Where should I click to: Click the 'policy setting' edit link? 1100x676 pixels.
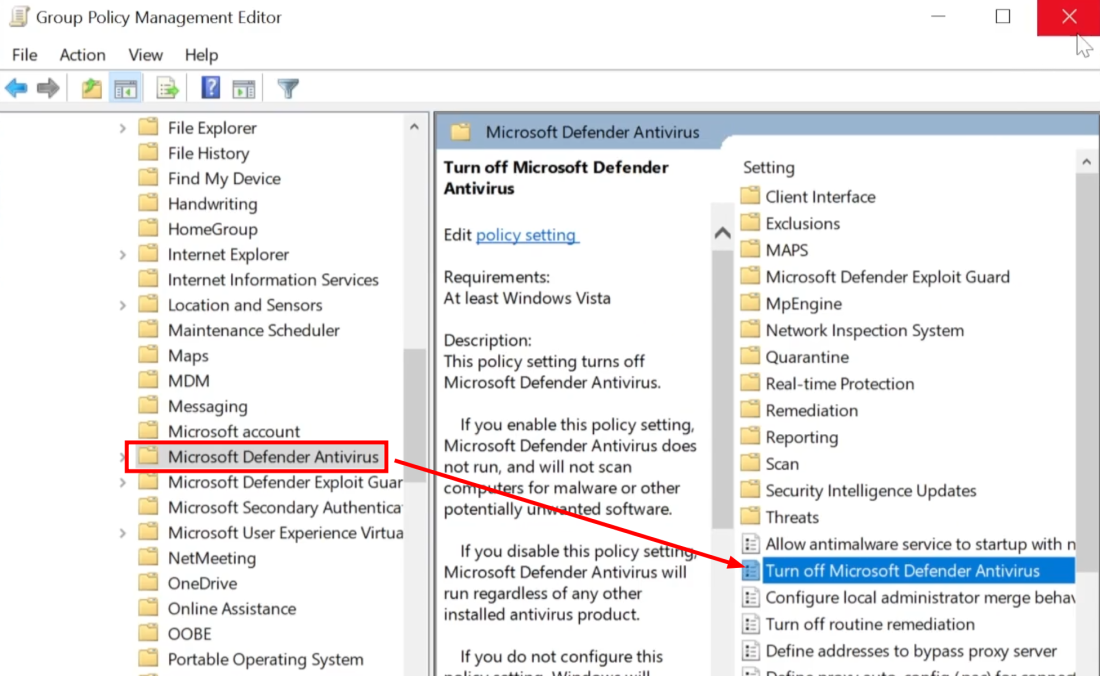click(x=526, y=235)
